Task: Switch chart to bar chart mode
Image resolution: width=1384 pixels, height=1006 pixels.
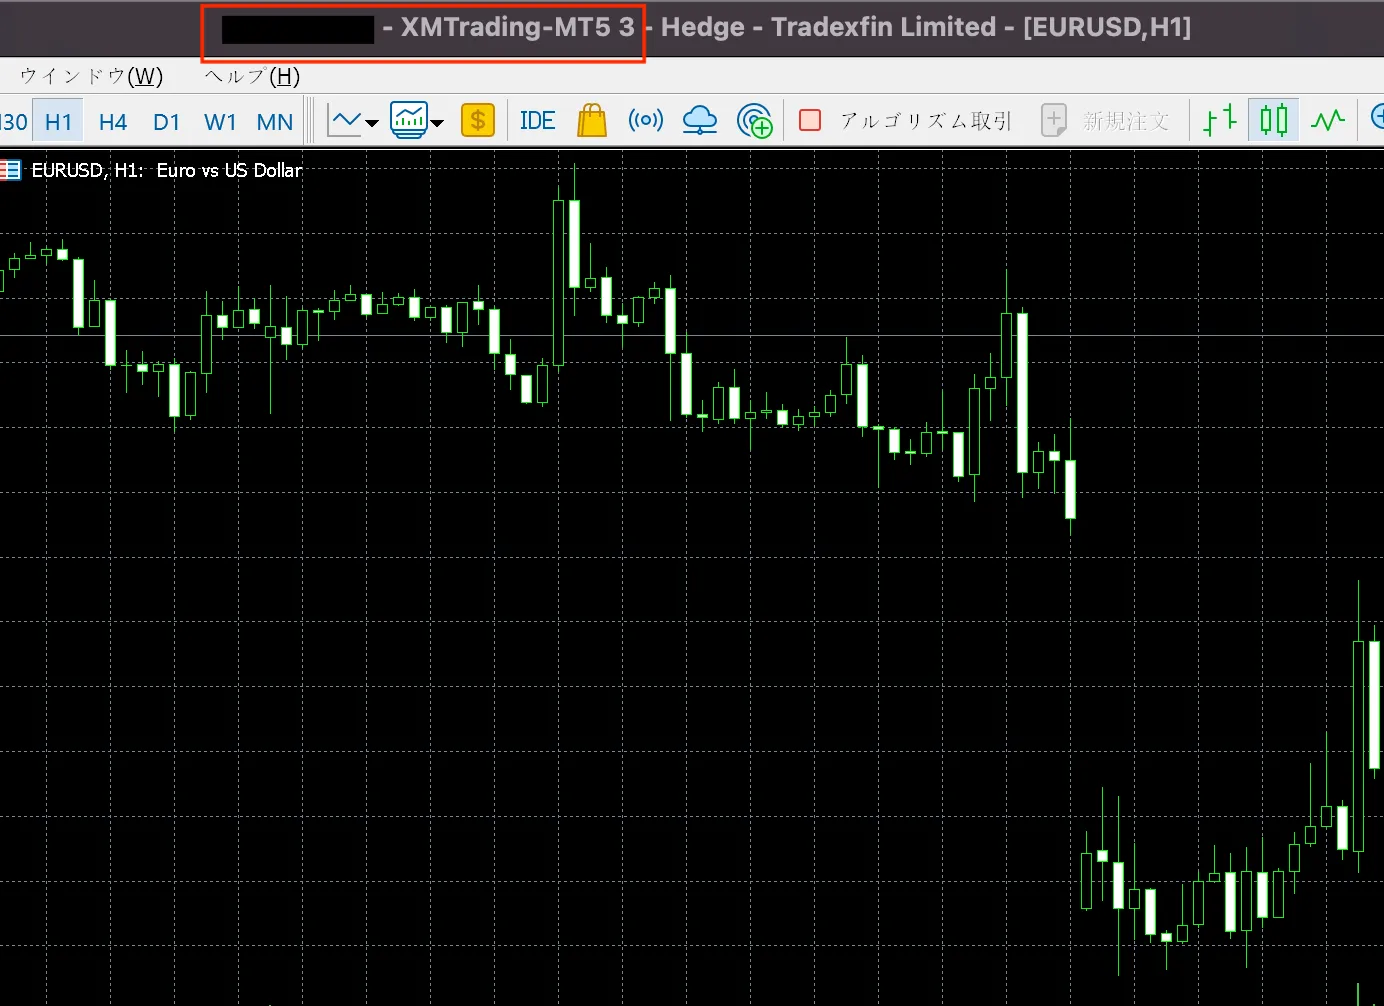Action: (x=1220, y=120)
